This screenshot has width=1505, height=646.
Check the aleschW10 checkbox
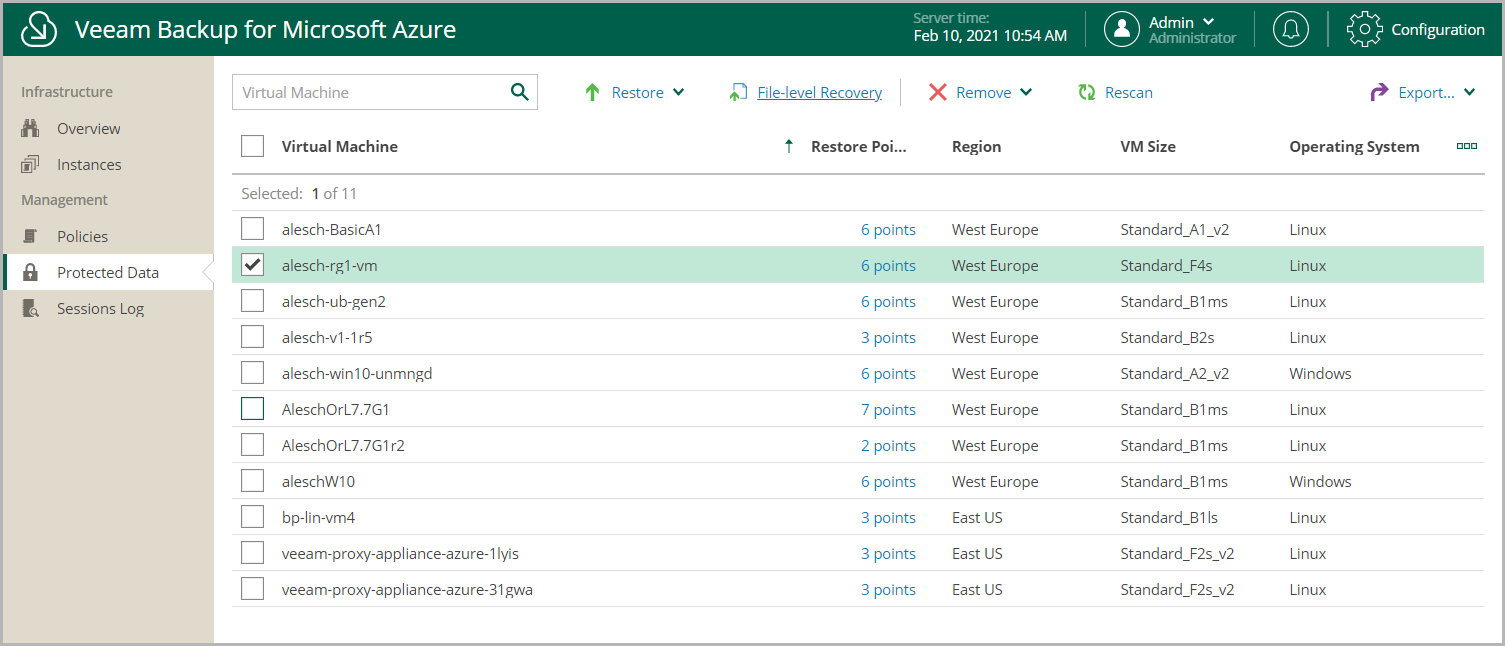click(x=253, y=481)
